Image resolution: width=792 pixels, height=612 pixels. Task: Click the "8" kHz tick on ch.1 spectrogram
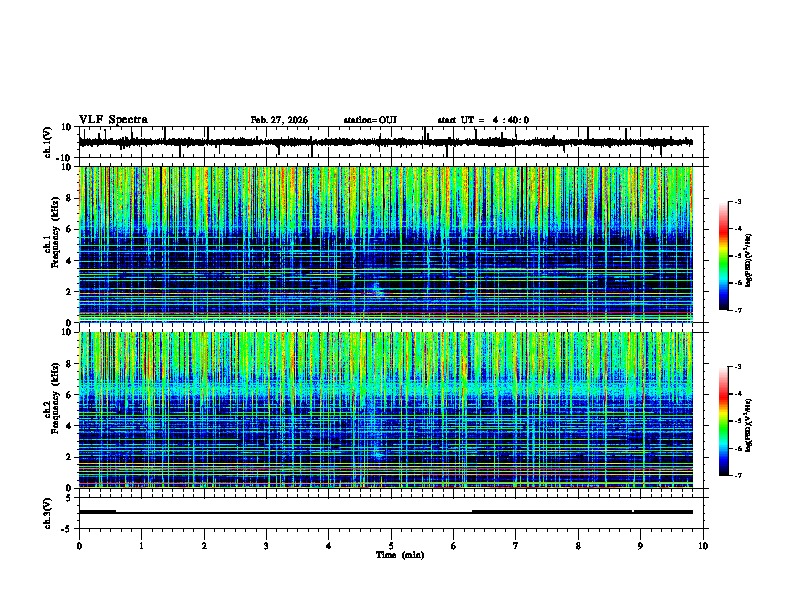tap(69, 198)
